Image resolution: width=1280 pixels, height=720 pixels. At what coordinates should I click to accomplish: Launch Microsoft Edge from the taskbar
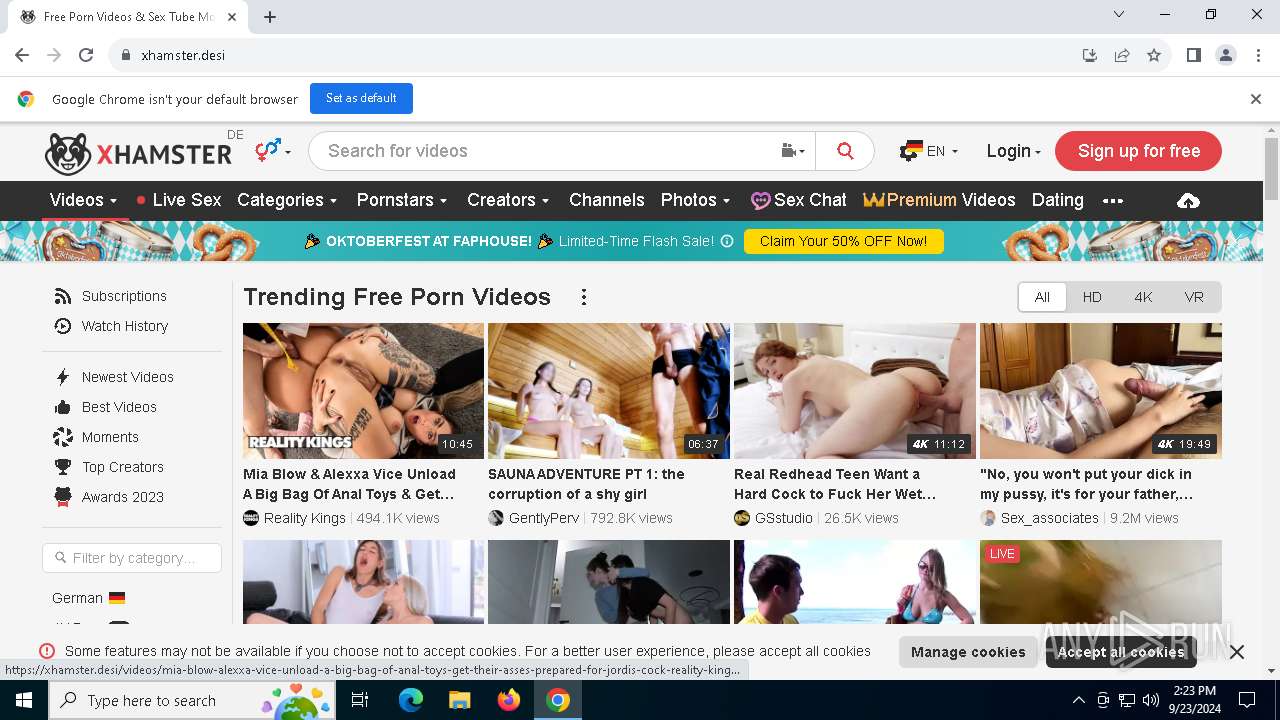point(411,700)
